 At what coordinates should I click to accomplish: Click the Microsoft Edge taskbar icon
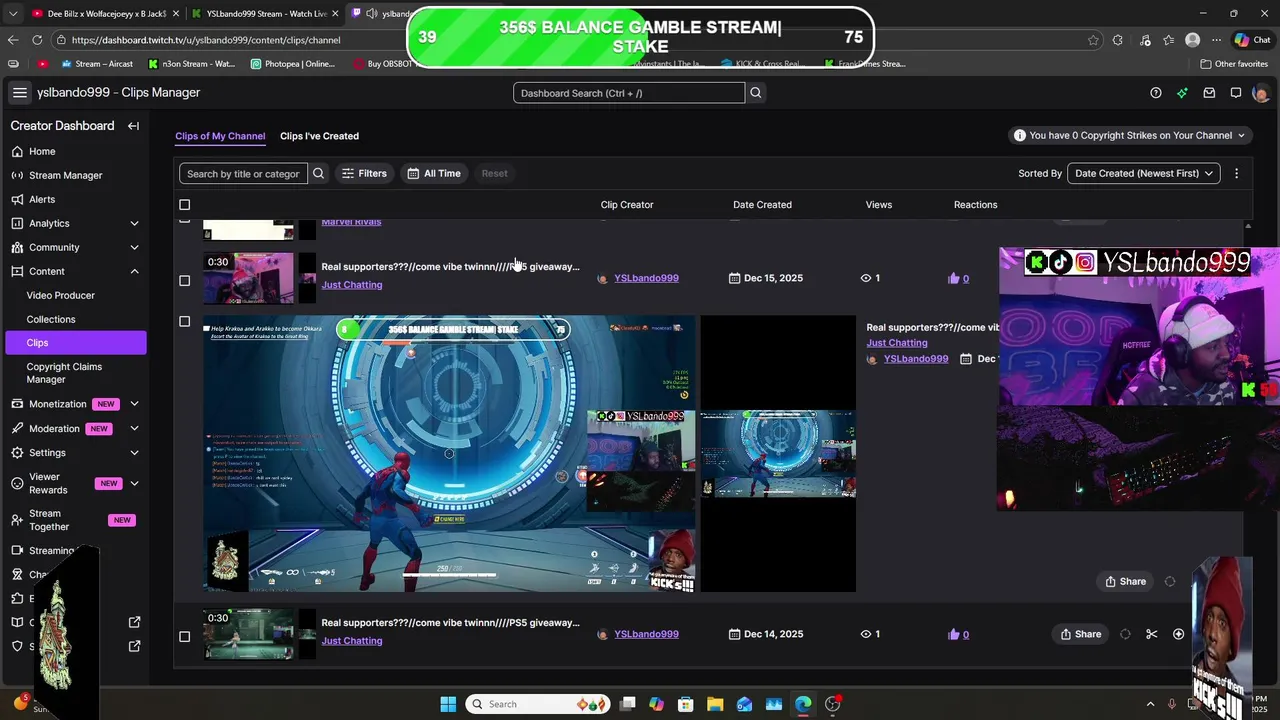coord(803,704)
